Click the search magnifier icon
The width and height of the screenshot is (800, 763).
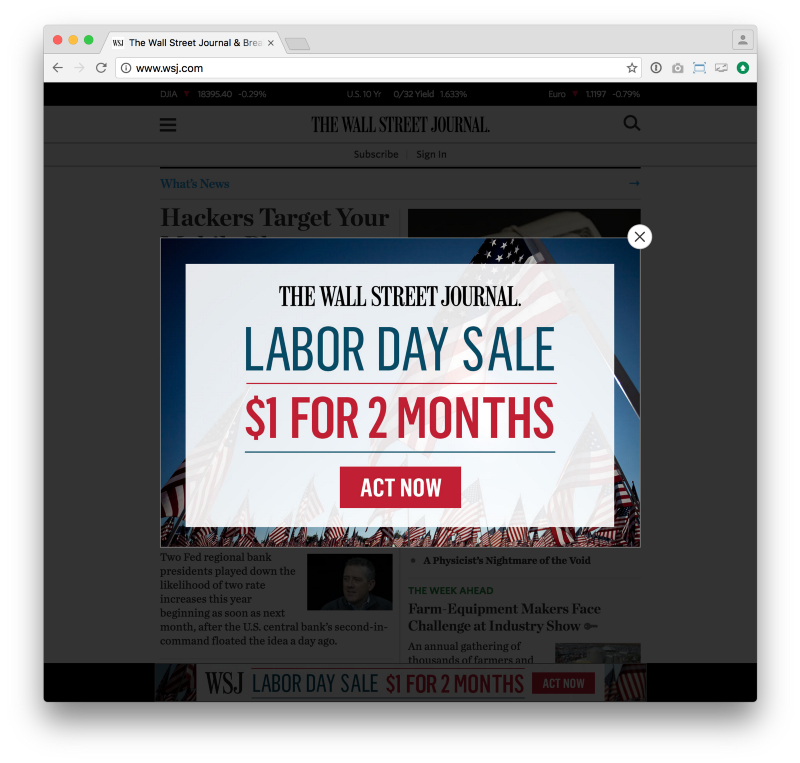[x=632, y=123]
